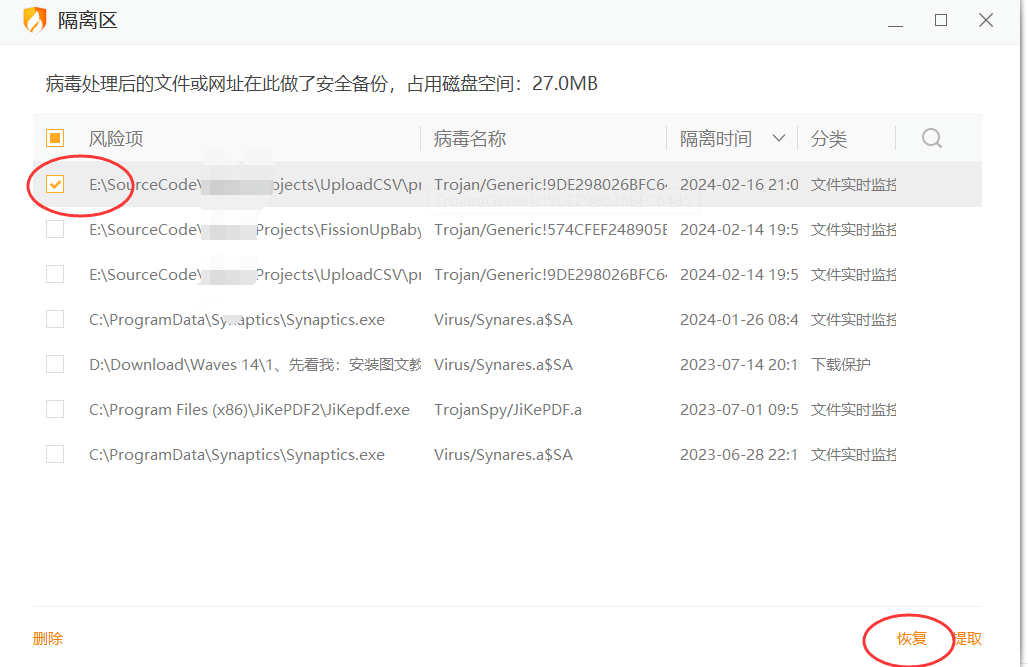Expand the 隔离时间 sort dropdown arrow
This screenshot has width=1028, height=667.
pos(779,139)
